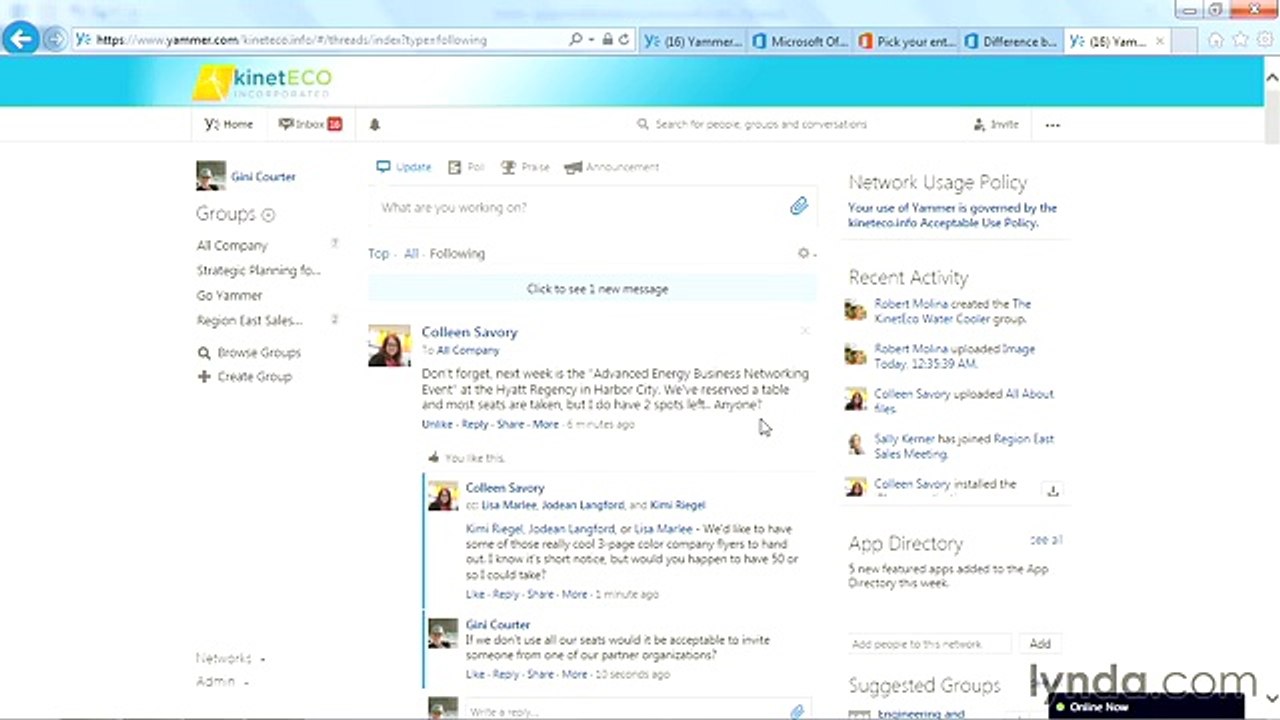The width and height of the screenshot is (1280, 720).
Task: Open the feed settings gear dropdown
Action: (806, 254)
